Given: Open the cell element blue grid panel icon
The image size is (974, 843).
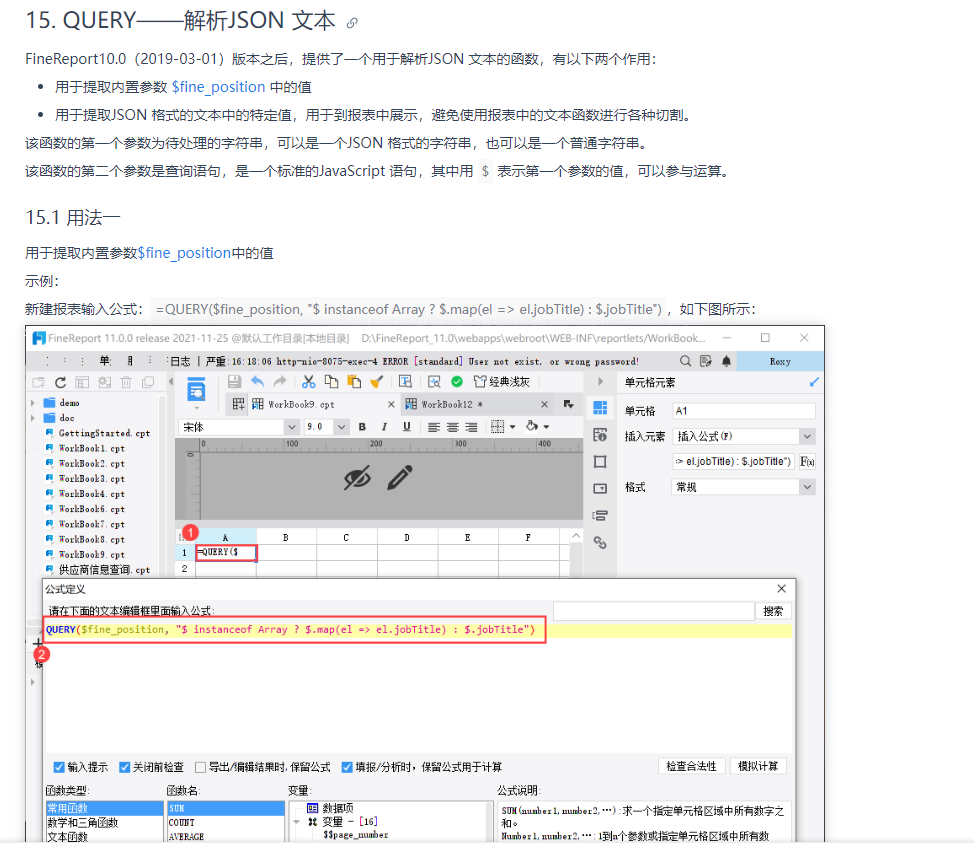Looking at the screenshot, I should (600, 408).
